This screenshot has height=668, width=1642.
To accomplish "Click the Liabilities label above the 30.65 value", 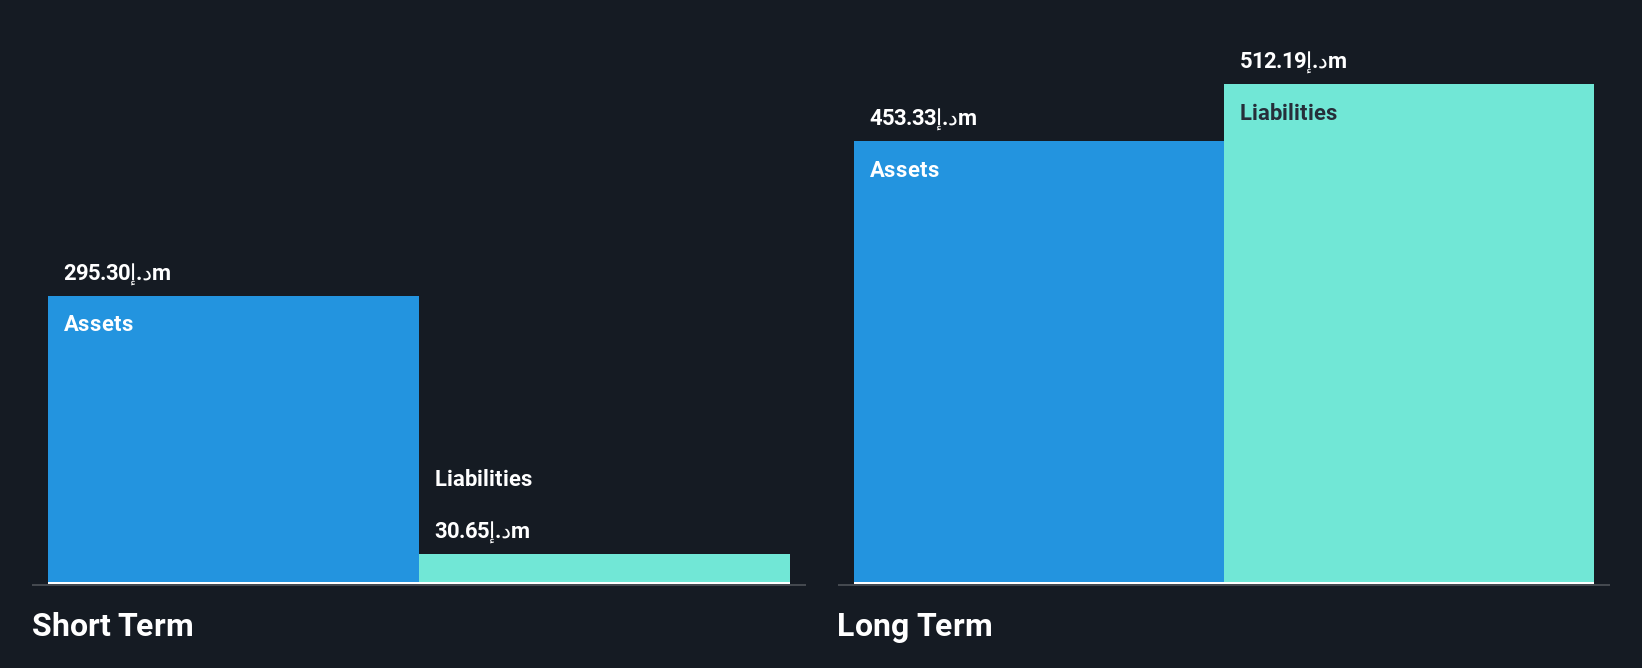I will [483, 478].
